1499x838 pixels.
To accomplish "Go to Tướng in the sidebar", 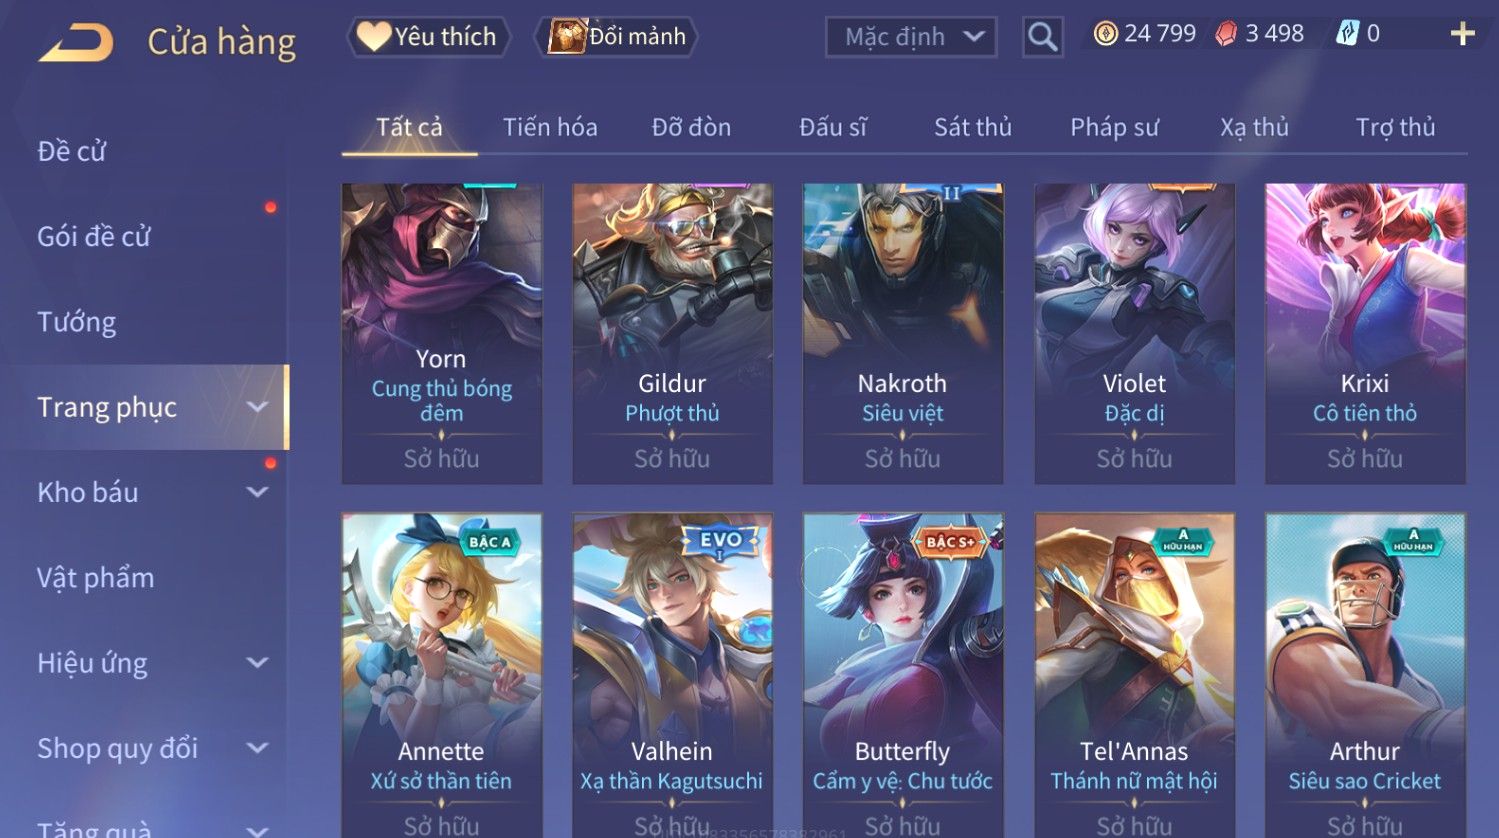I will tap(77, 322).
